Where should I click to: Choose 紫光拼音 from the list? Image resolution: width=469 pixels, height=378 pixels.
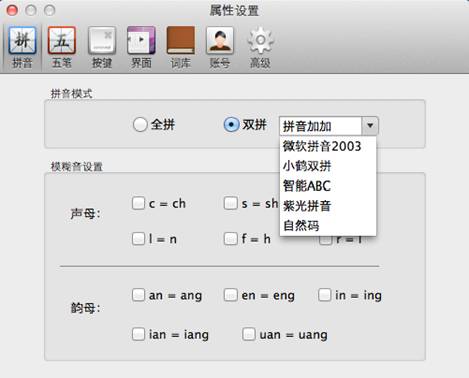click(328, 206)
